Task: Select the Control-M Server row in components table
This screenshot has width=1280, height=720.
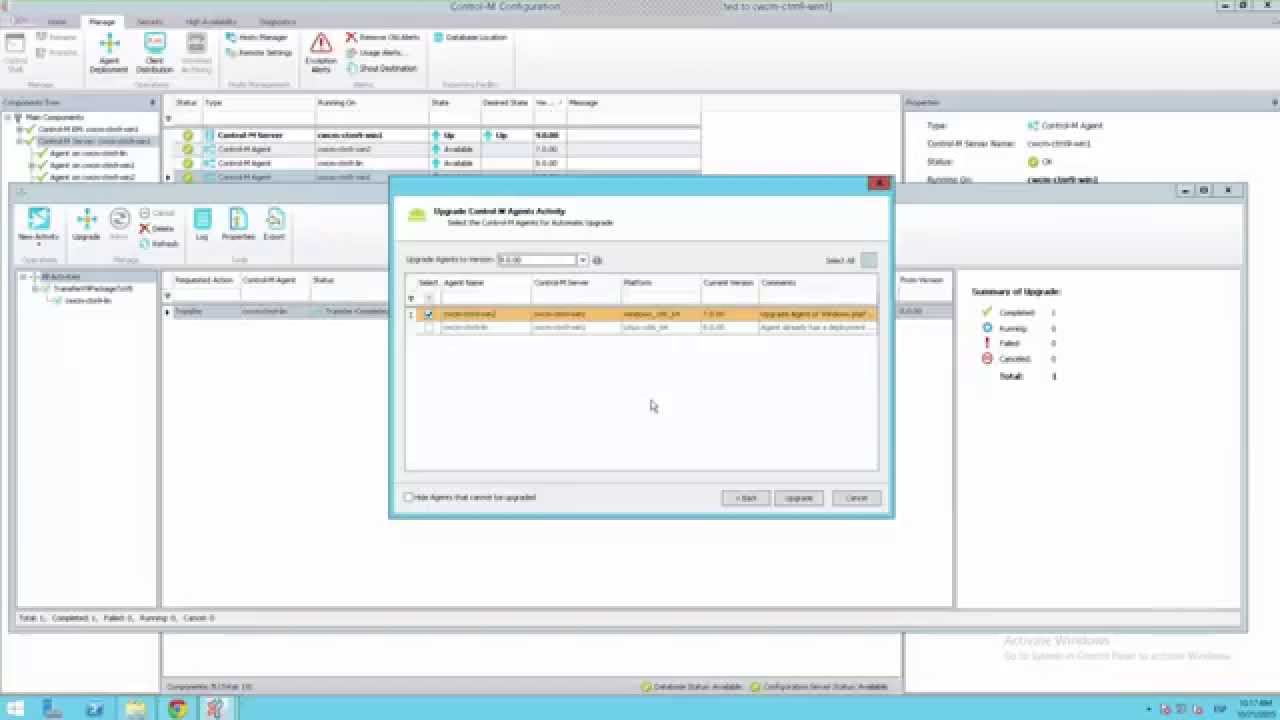Action: pos(437,135)
